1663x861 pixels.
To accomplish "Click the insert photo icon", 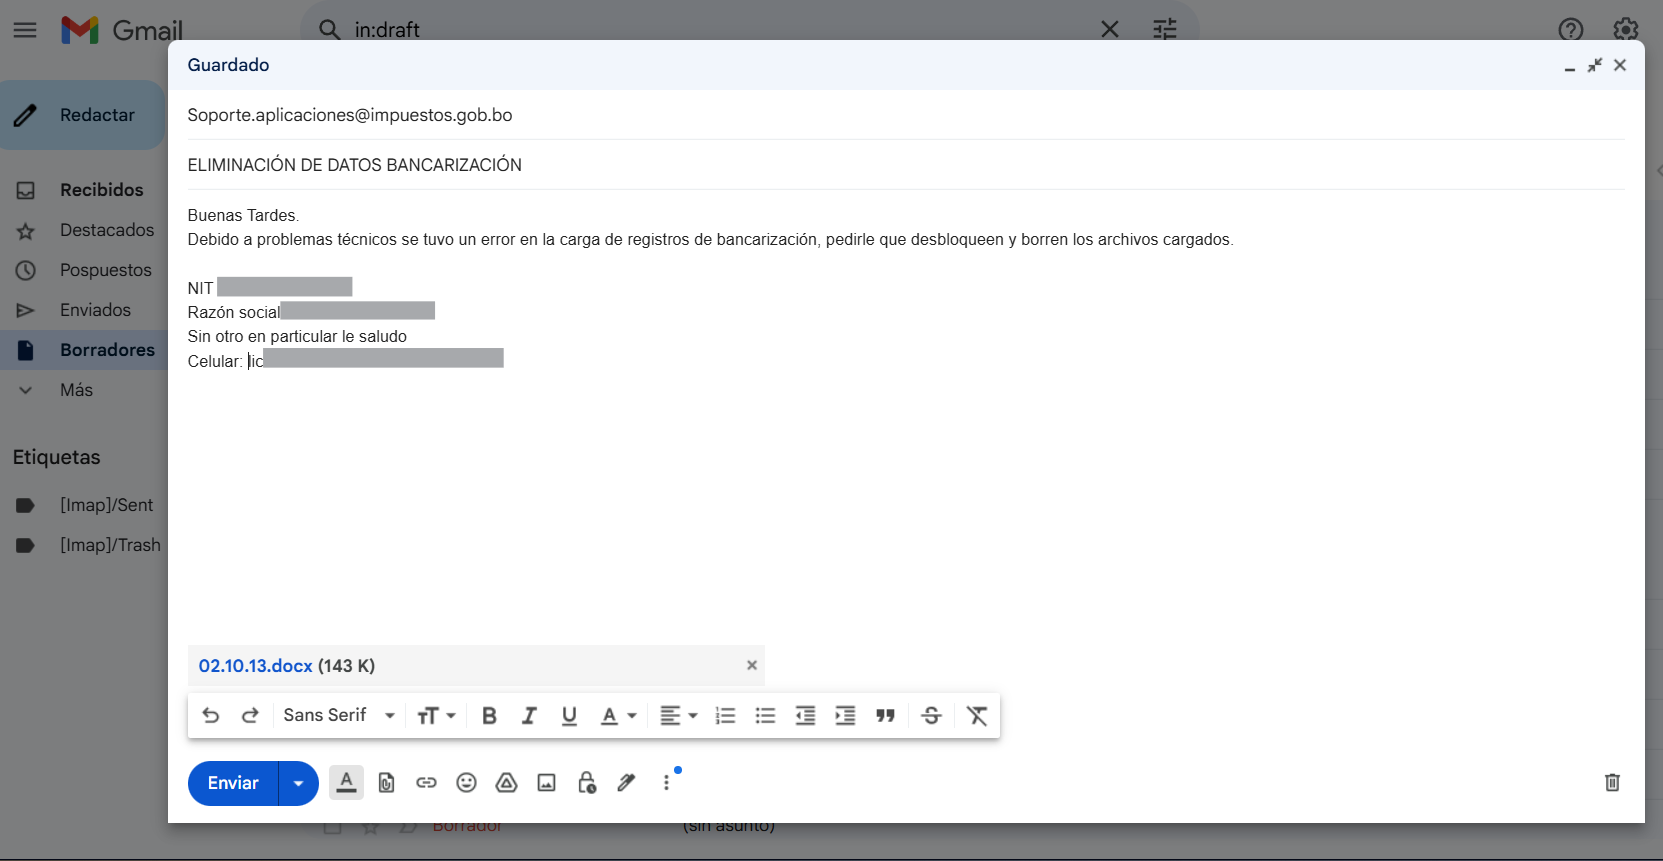I will pos(546,783).
